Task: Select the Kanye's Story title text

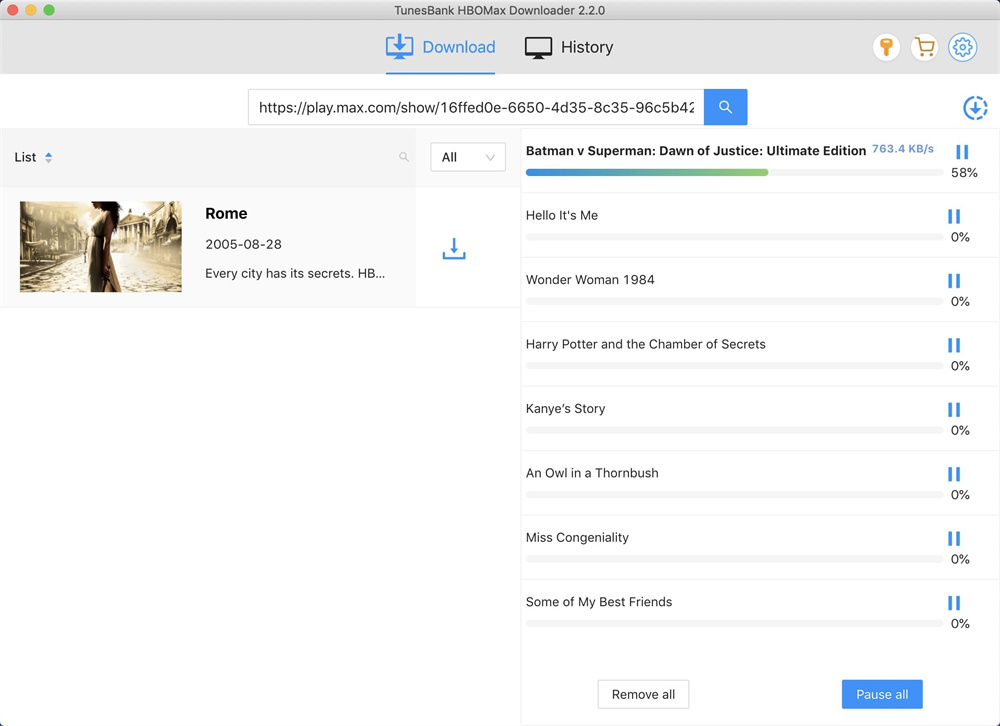Action: [x=565, y=409]
